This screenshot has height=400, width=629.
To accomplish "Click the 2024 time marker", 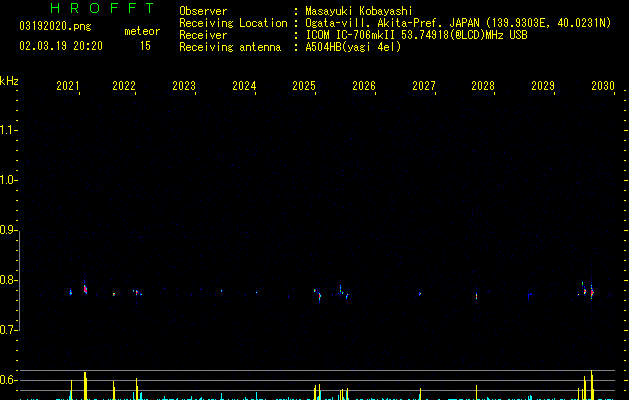I will coord(244,86).
